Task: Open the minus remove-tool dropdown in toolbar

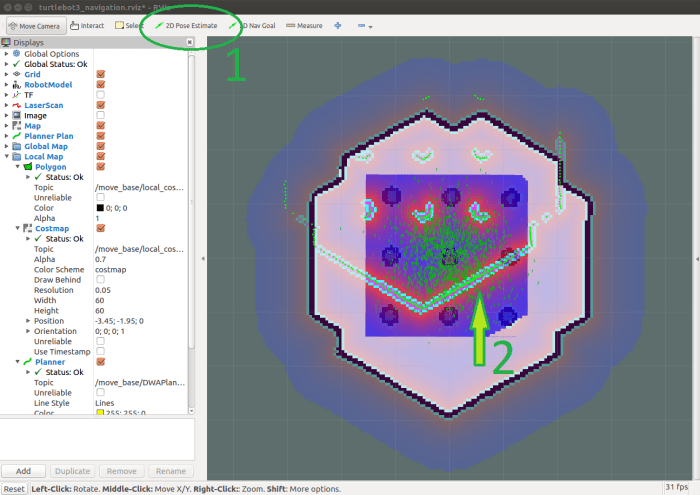Action: click(x=365, y=26)
